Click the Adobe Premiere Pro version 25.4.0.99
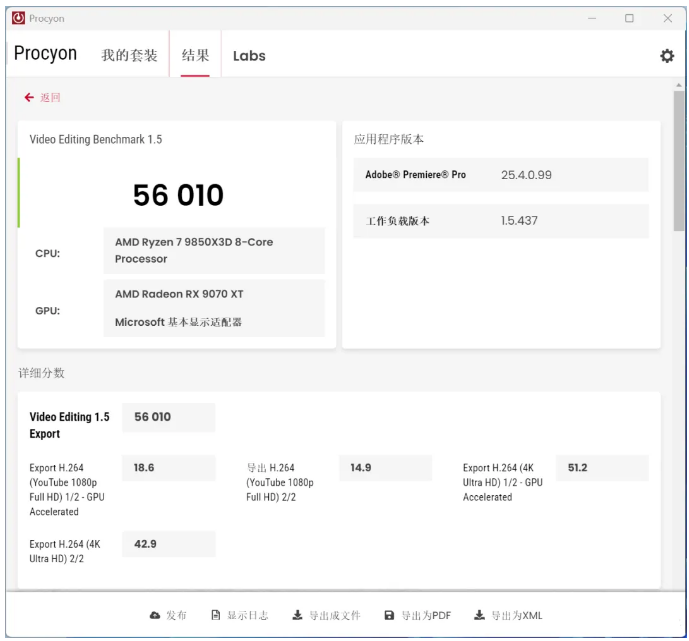This screenshot has height=641, width=689. pos(526,175)
